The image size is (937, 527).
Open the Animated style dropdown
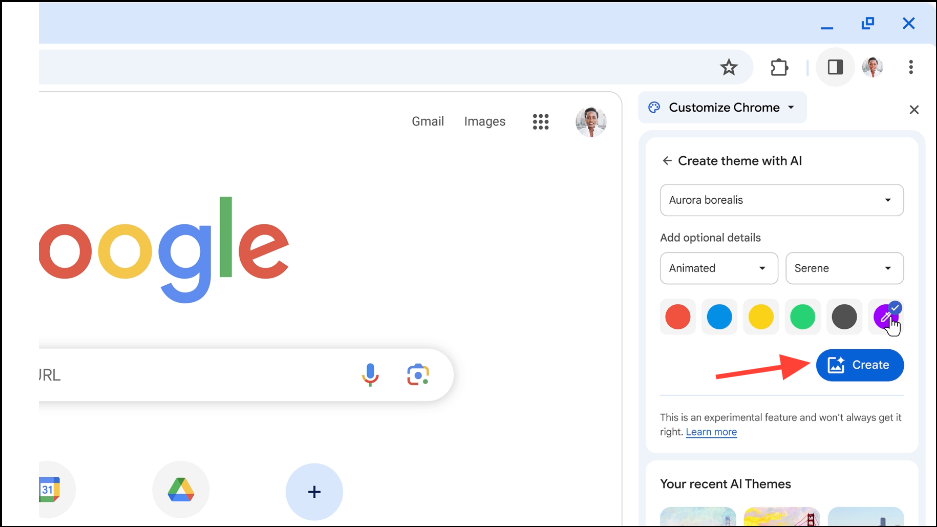(x=719, y=268)
